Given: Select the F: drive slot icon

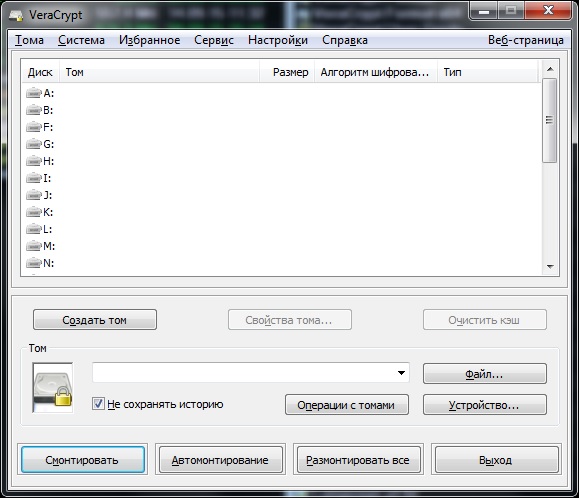Looking at the screenshot, I should 34,127.
